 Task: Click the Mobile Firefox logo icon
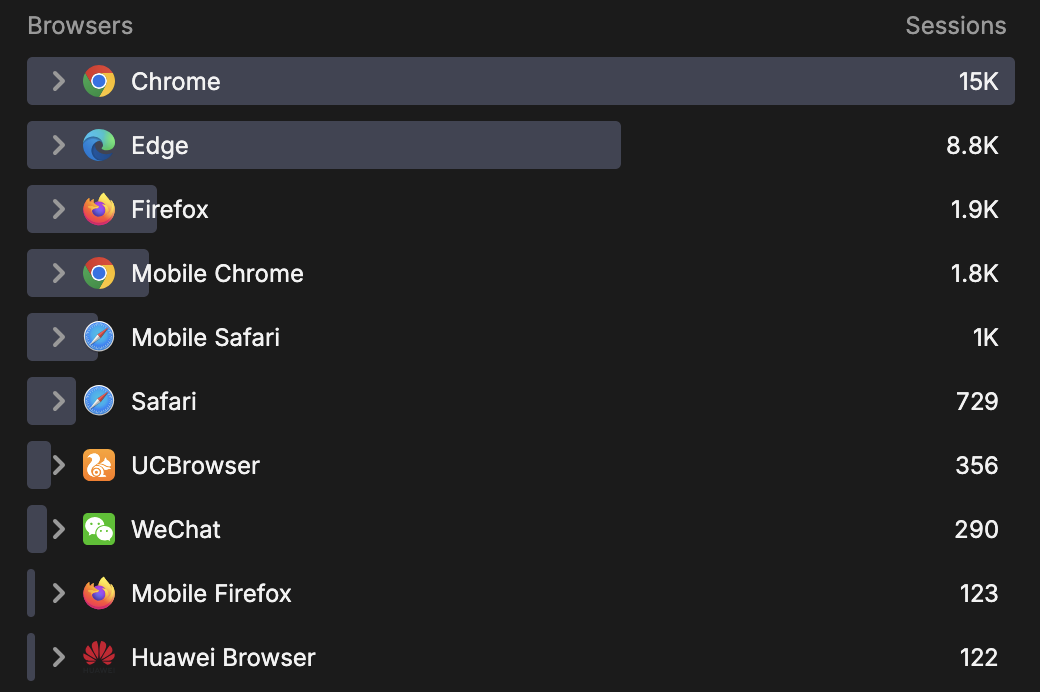pyautogui.click(x=99, y=593)
